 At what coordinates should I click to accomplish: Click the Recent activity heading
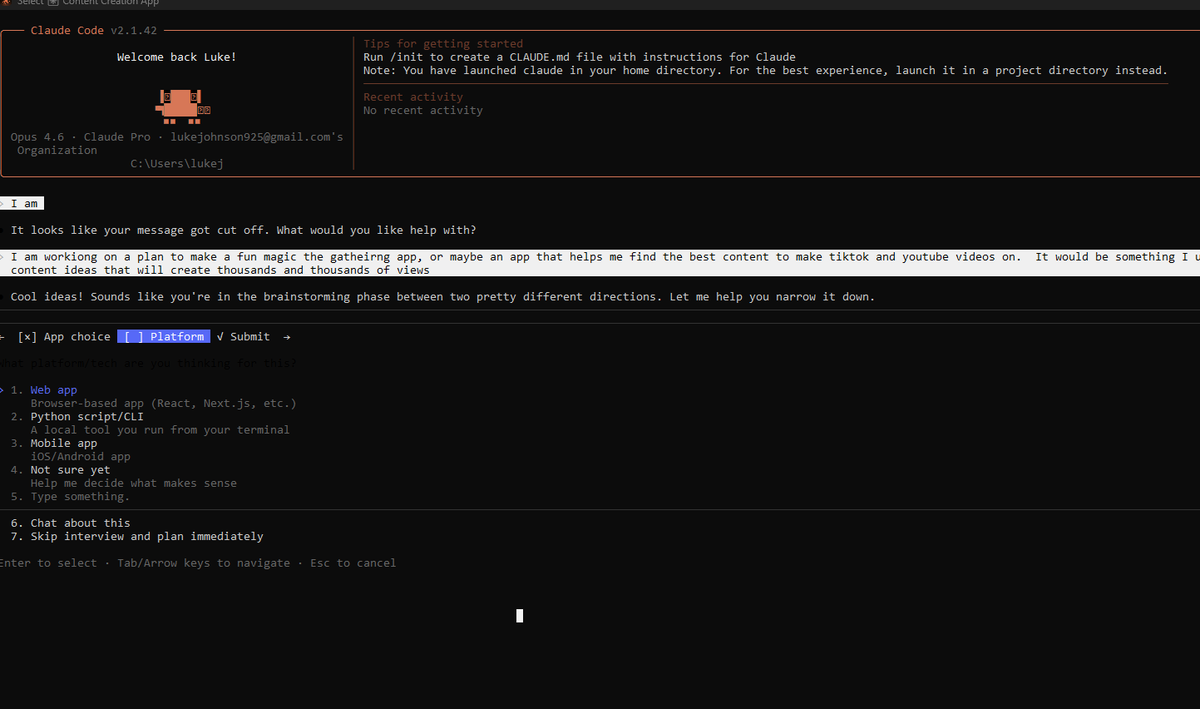pyautogui.click(x=413, y=97)
